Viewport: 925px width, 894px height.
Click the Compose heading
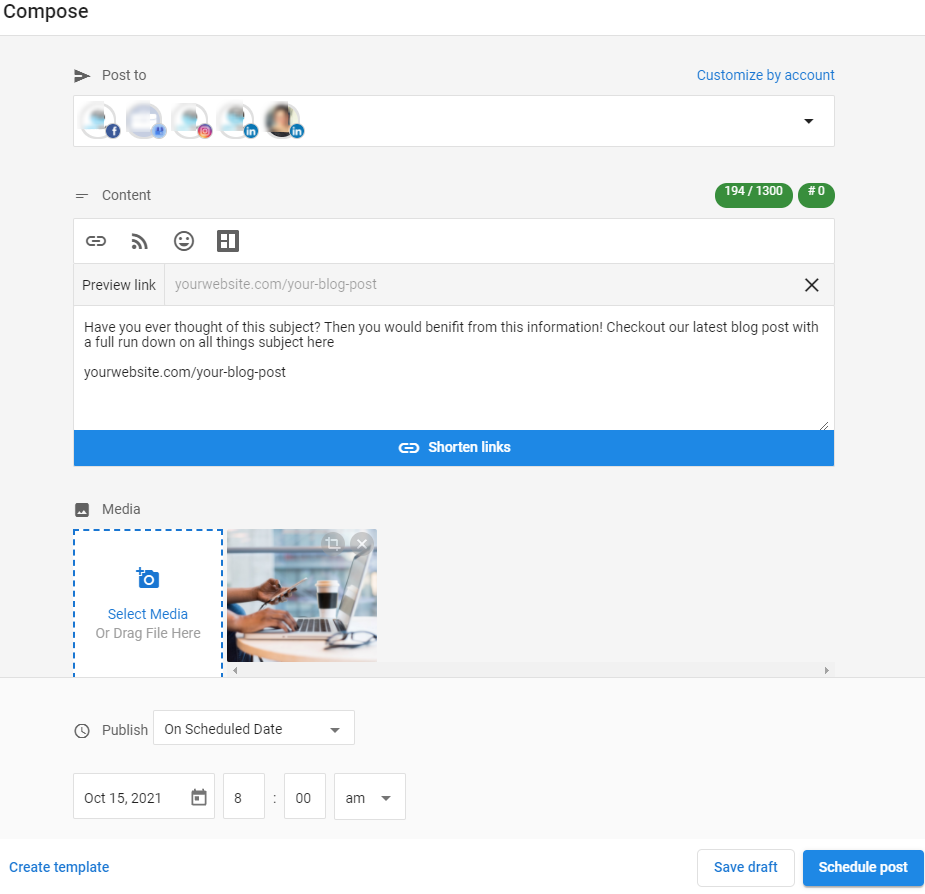click(45, 12)
